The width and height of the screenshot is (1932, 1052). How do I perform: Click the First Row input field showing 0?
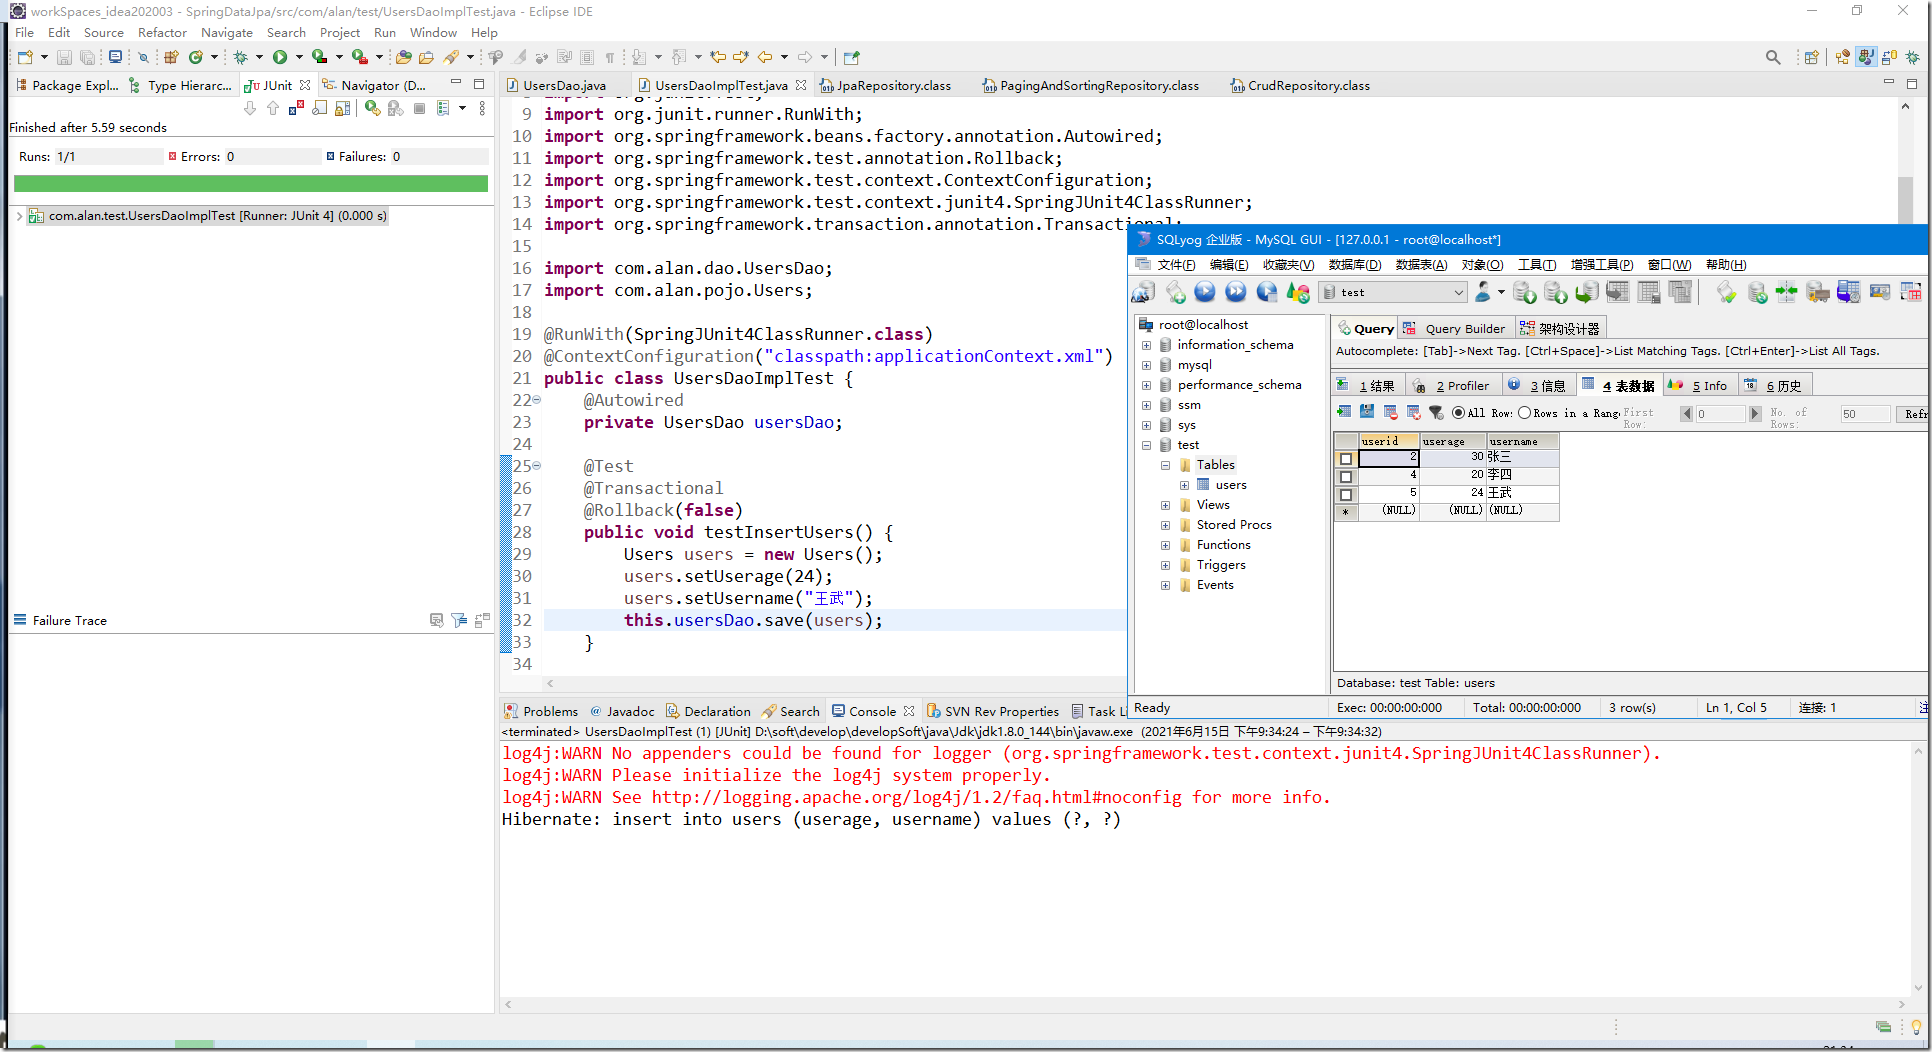(1720, 414)
